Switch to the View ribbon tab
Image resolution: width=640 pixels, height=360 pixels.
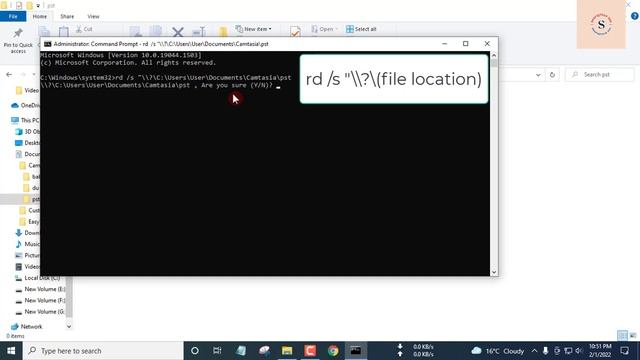tap(93, 16)
